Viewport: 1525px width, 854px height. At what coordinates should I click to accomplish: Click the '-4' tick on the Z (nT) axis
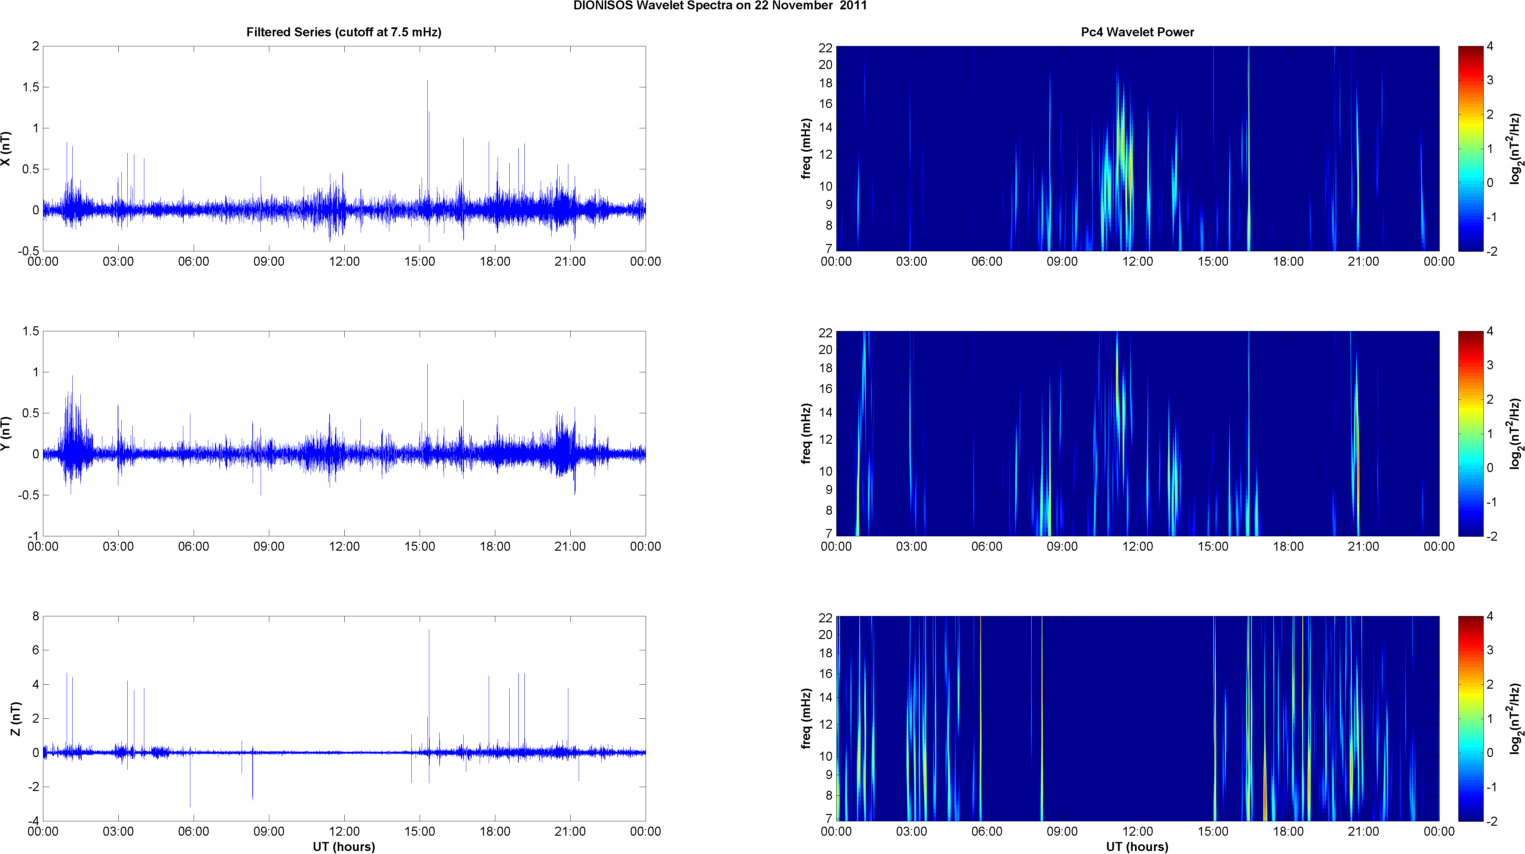pos(32,821)
